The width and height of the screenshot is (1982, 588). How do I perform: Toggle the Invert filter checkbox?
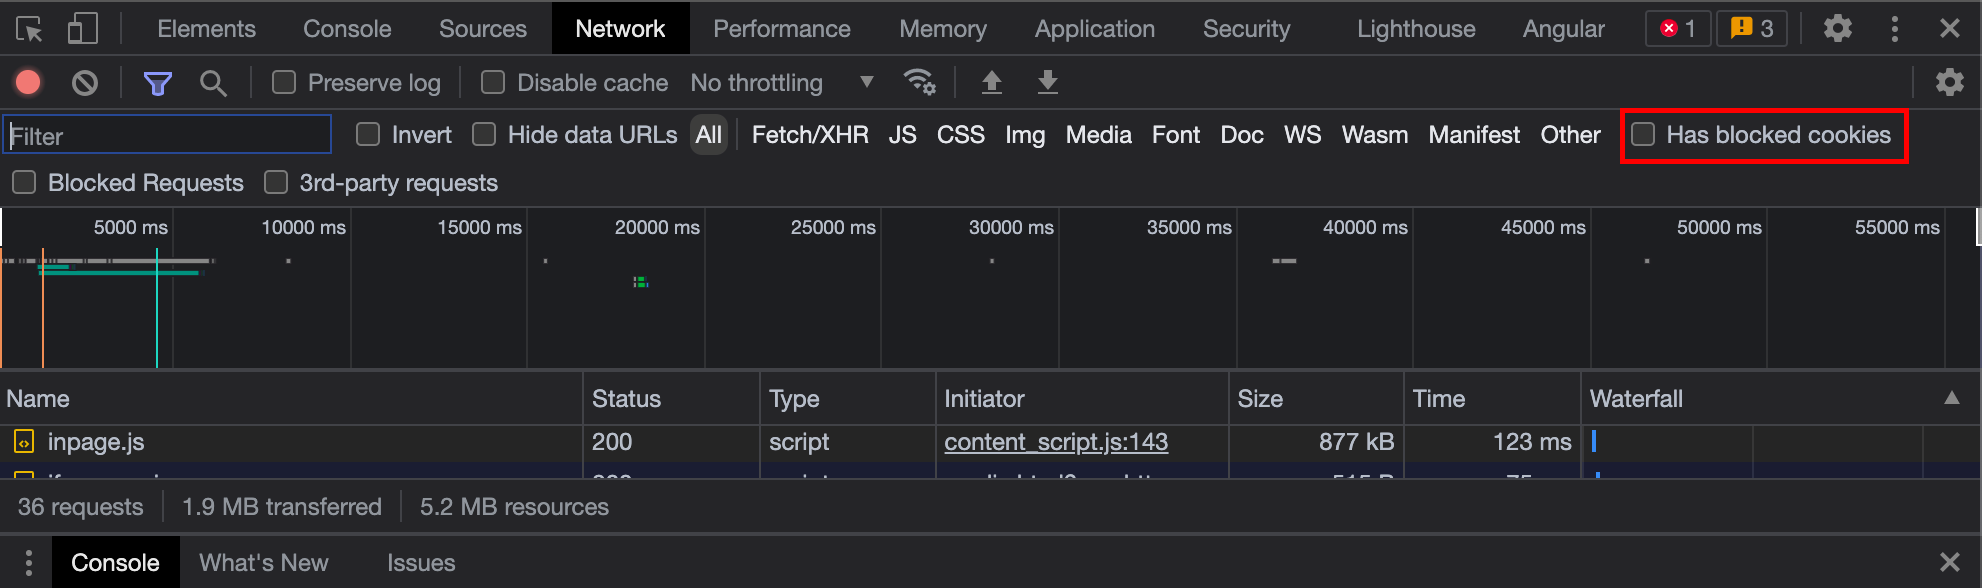(368, 134)
